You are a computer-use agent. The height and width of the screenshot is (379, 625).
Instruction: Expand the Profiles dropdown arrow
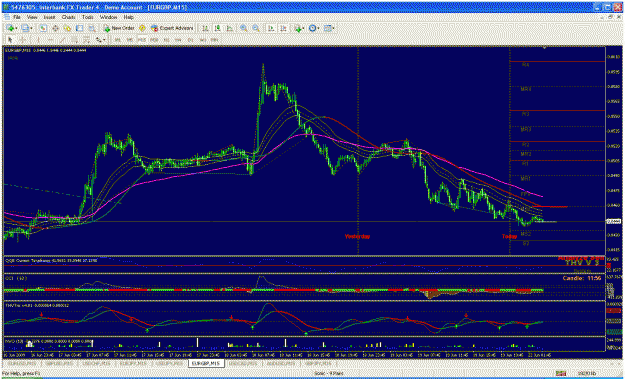click(x=31, y=28)
